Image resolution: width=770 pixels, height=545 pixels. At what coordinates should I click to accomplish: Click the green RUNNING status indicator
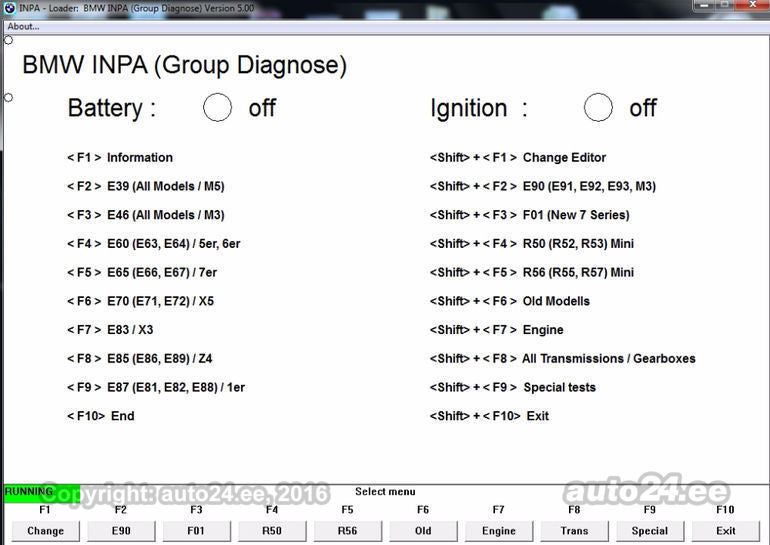(x=42, y=493)
